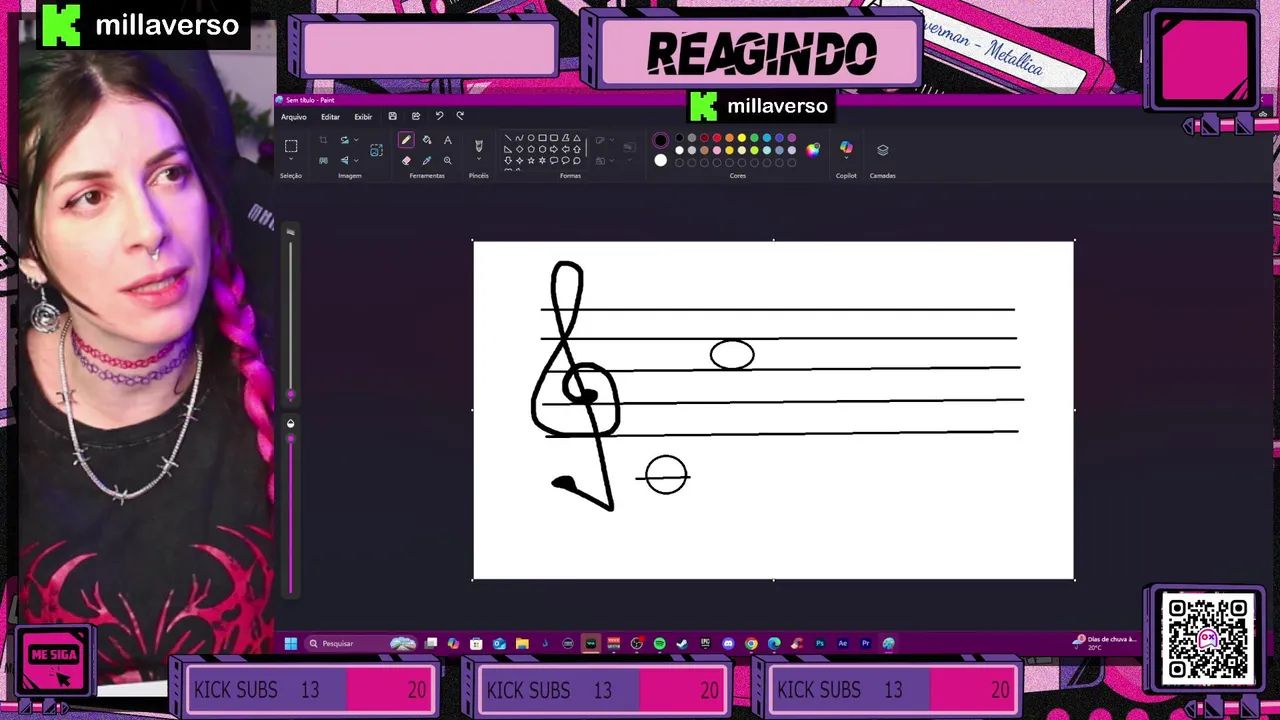
Task: Pick the orange color swatch
Action: pos(729,138)
